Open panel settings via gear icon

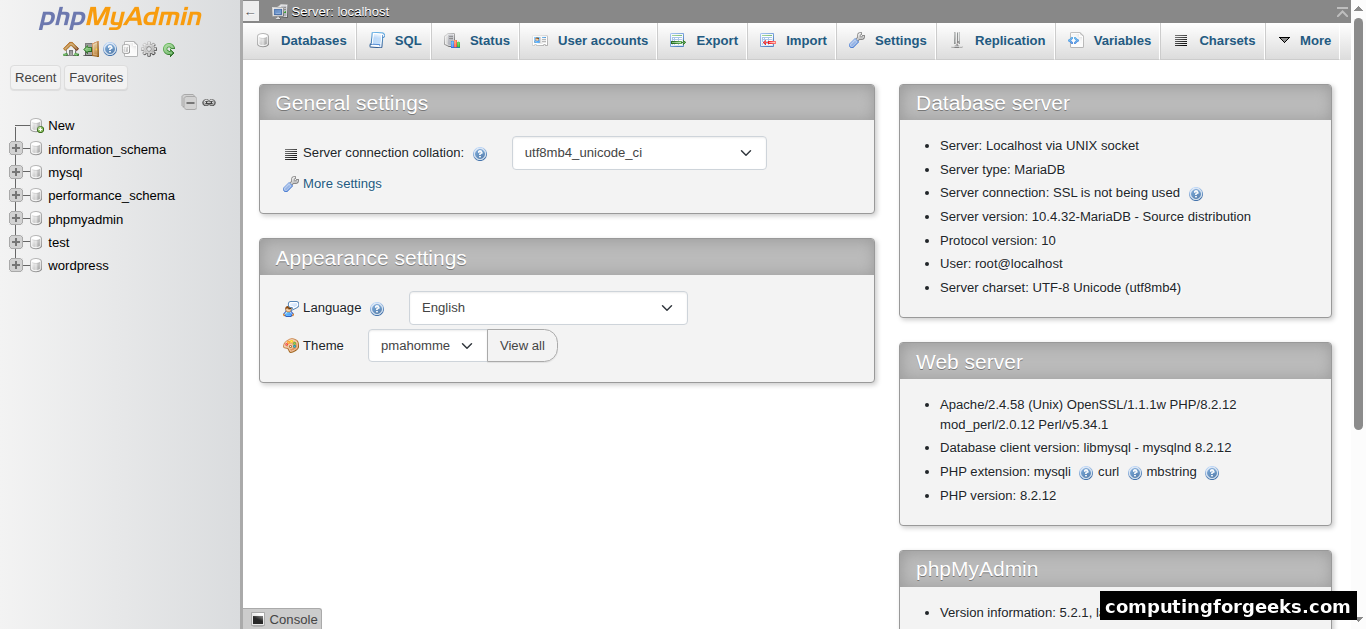[x=148, y=49]
